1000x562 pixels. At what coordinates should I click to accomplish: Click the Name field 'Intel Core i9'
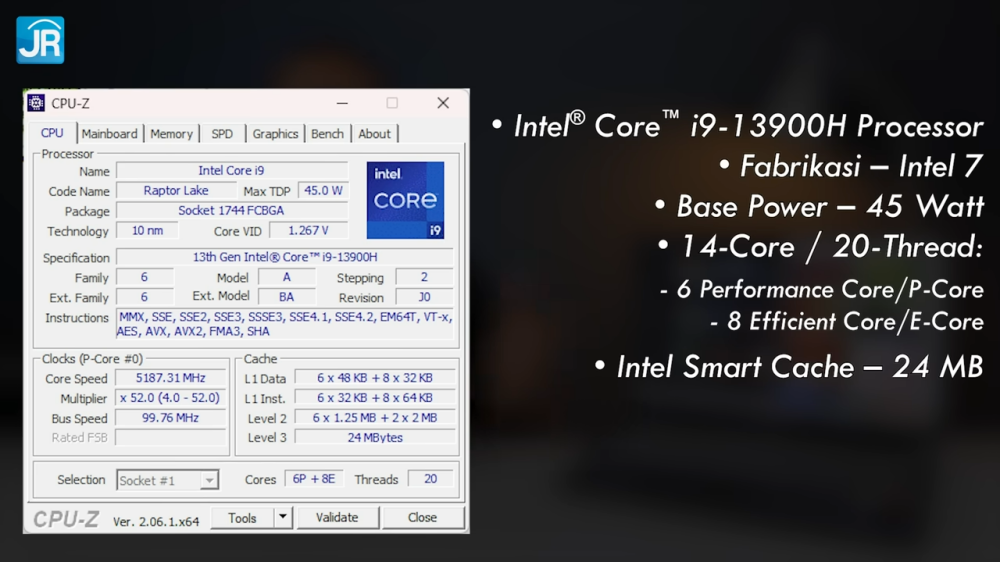[x=232, y=171]
